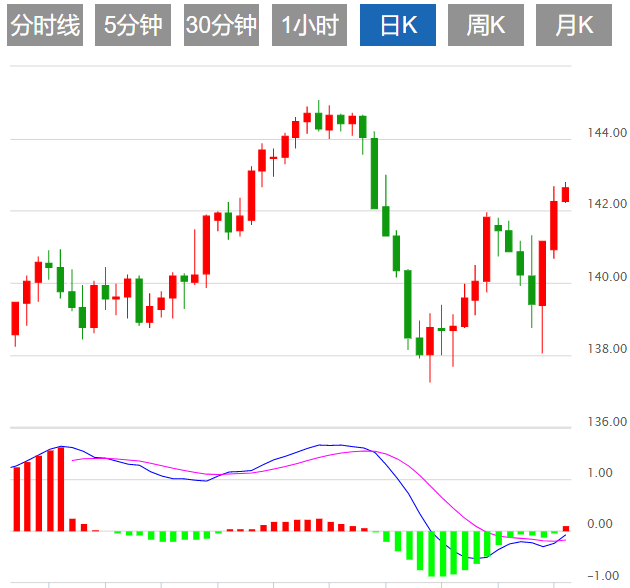Click the 1.00 MACD axis label
The height and width of the screenshot is (588, 630).
pos(600,473)
